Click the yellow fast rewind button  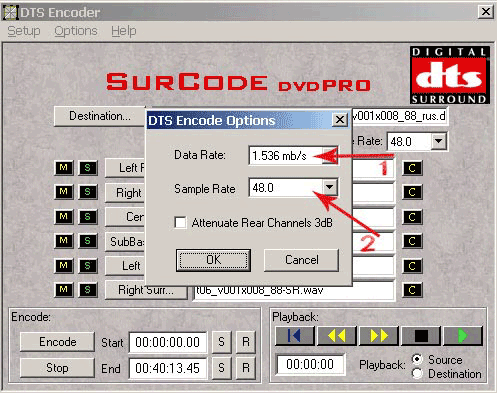coord(337,336)
